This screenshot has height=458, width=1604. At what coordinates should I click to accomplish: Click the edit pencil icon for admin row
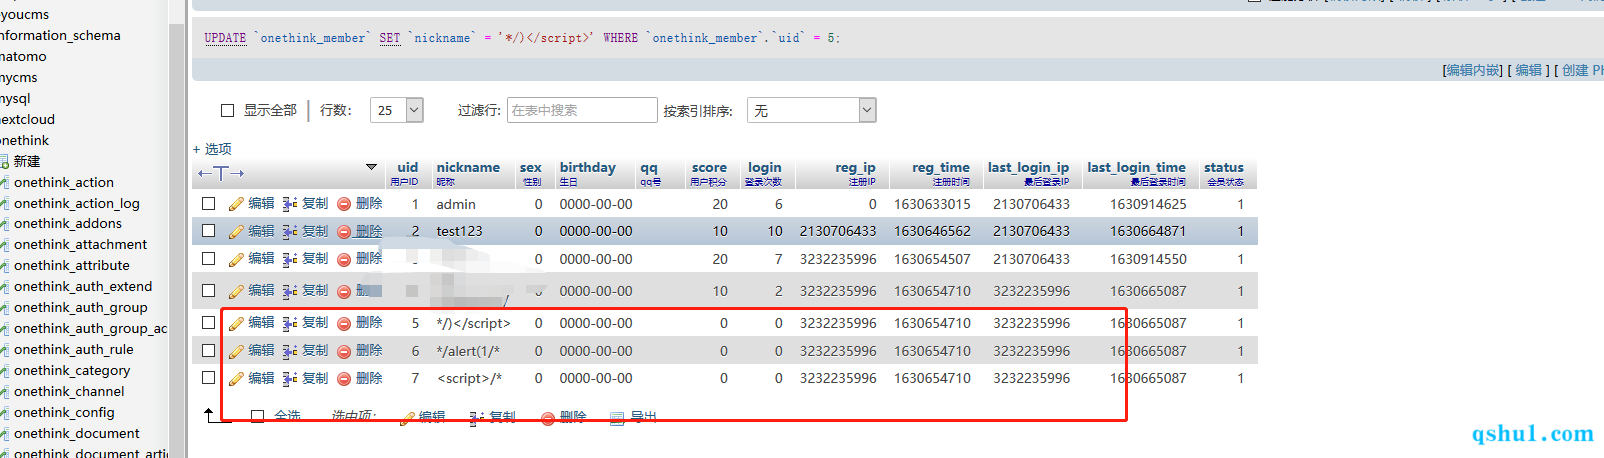pos(236,204)
